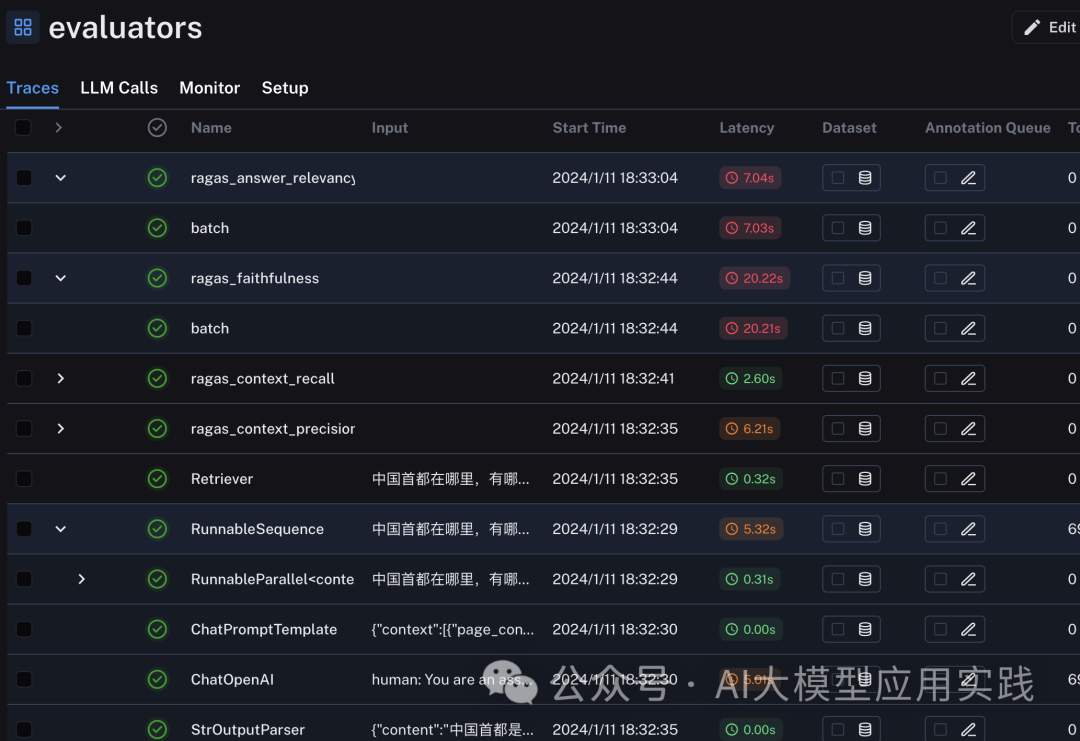Select the ragas_context_precision row checkbox
This screenshot has height=741, width=1080.
(23, 428)
